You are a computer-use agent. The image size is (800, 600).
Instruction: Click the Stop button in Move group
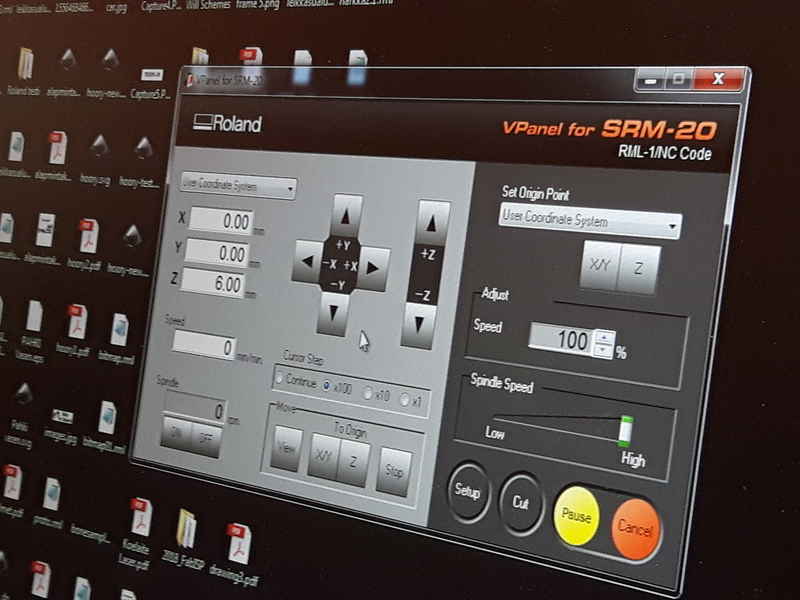[394, 471]
